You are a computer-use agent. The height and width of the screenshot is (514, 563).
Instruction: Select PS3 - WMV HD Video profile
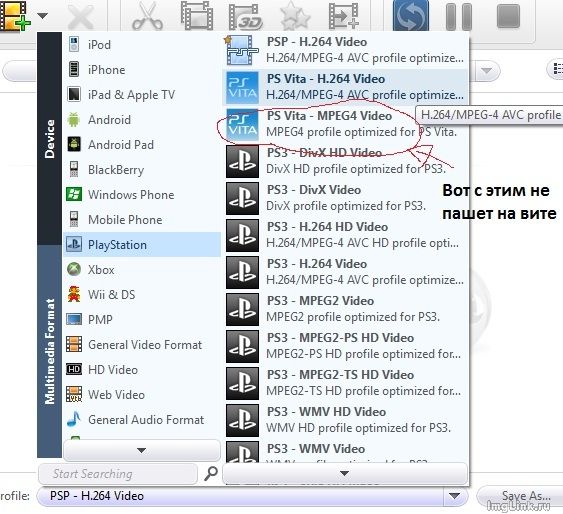[x=345, y=420]
